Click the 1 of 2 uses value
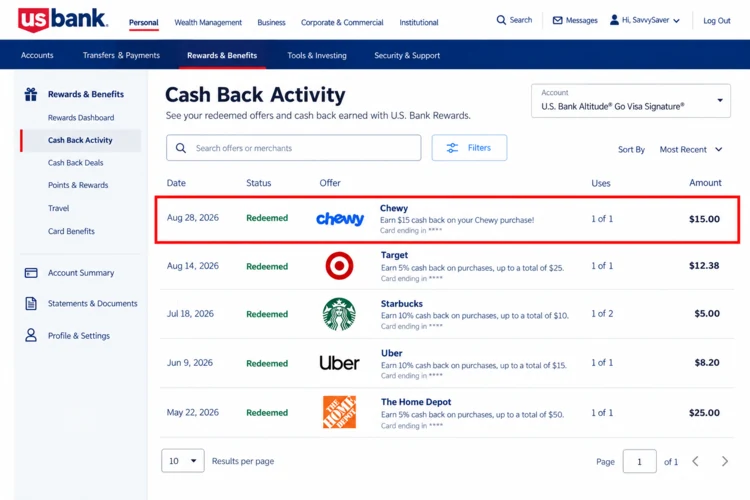 coord(602,313)
